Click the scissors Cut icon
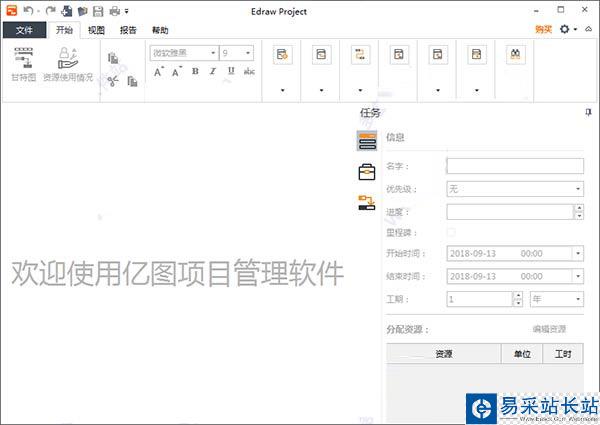The height and width of the screenshot is (425, 600). [113, 81]
